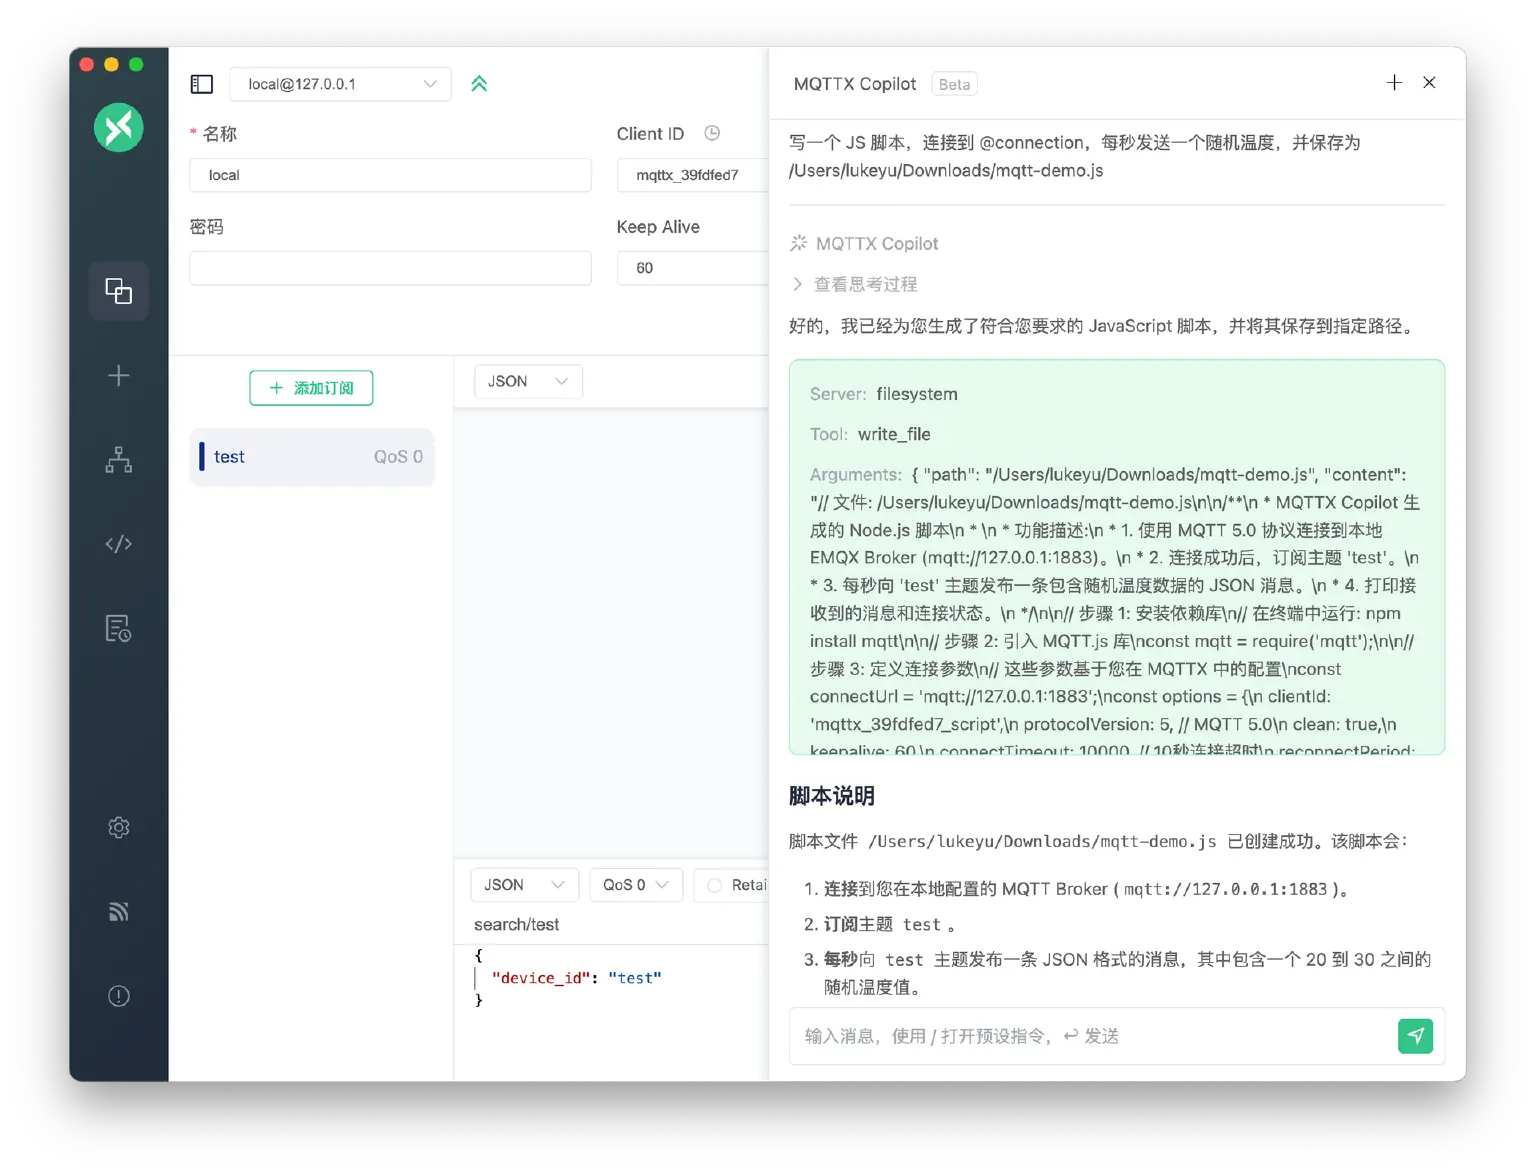Screen dimensions: 1536x1173
Task: Start a new Copilot chat with plus
Action: click(1394, 83)
